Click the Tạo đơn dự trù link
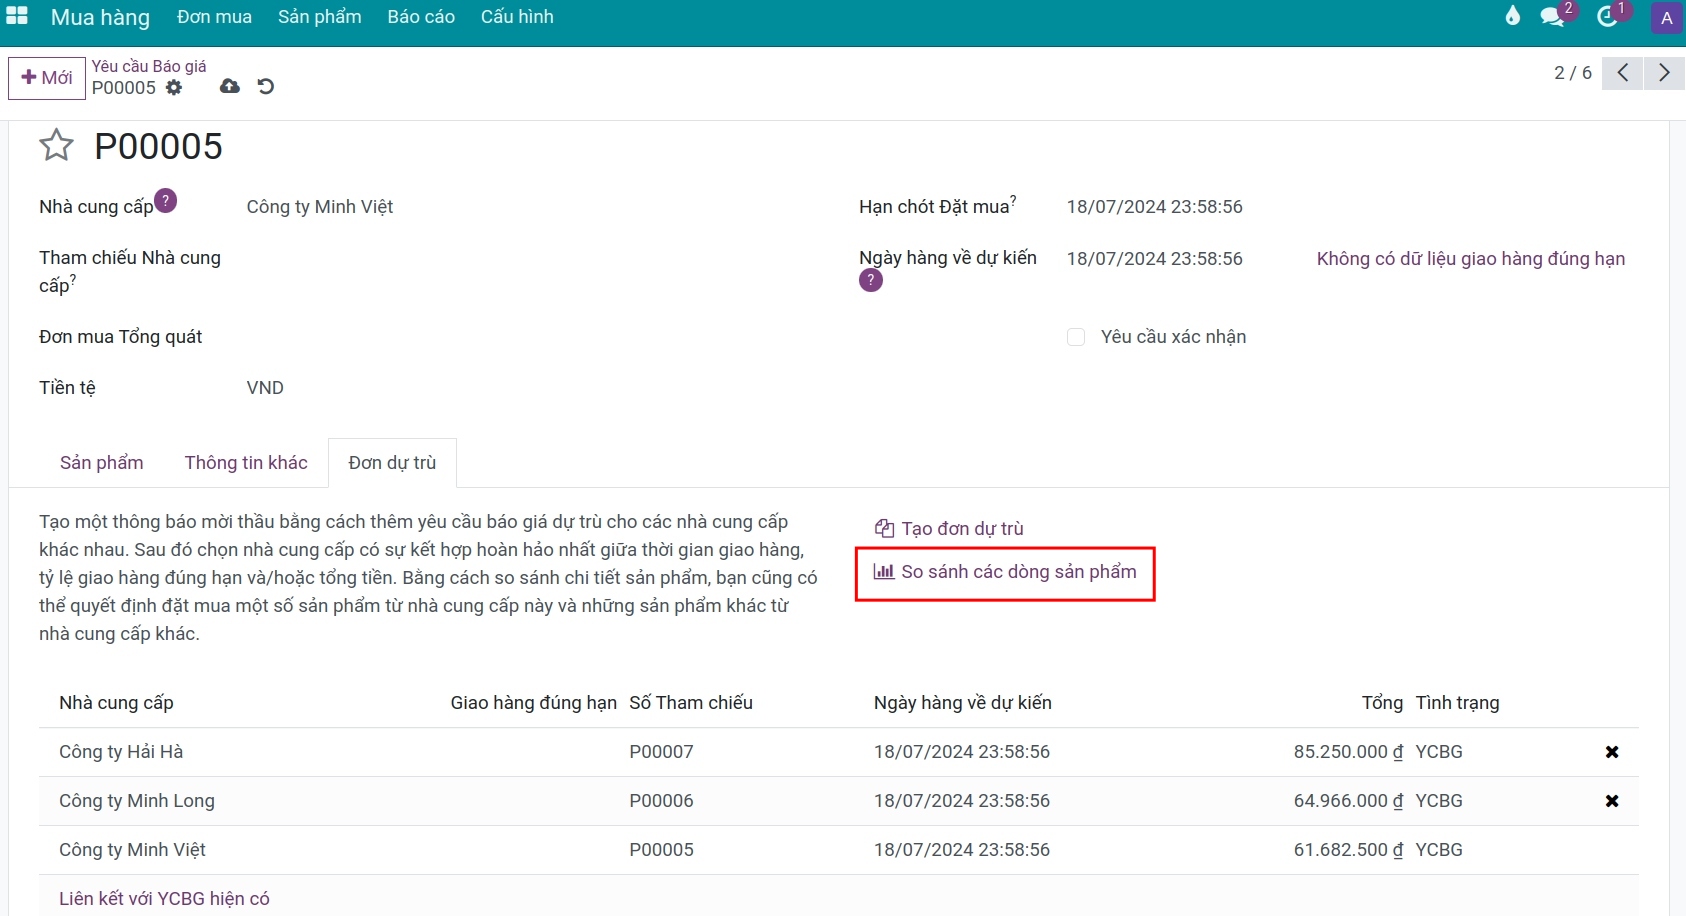 point(949,529)
